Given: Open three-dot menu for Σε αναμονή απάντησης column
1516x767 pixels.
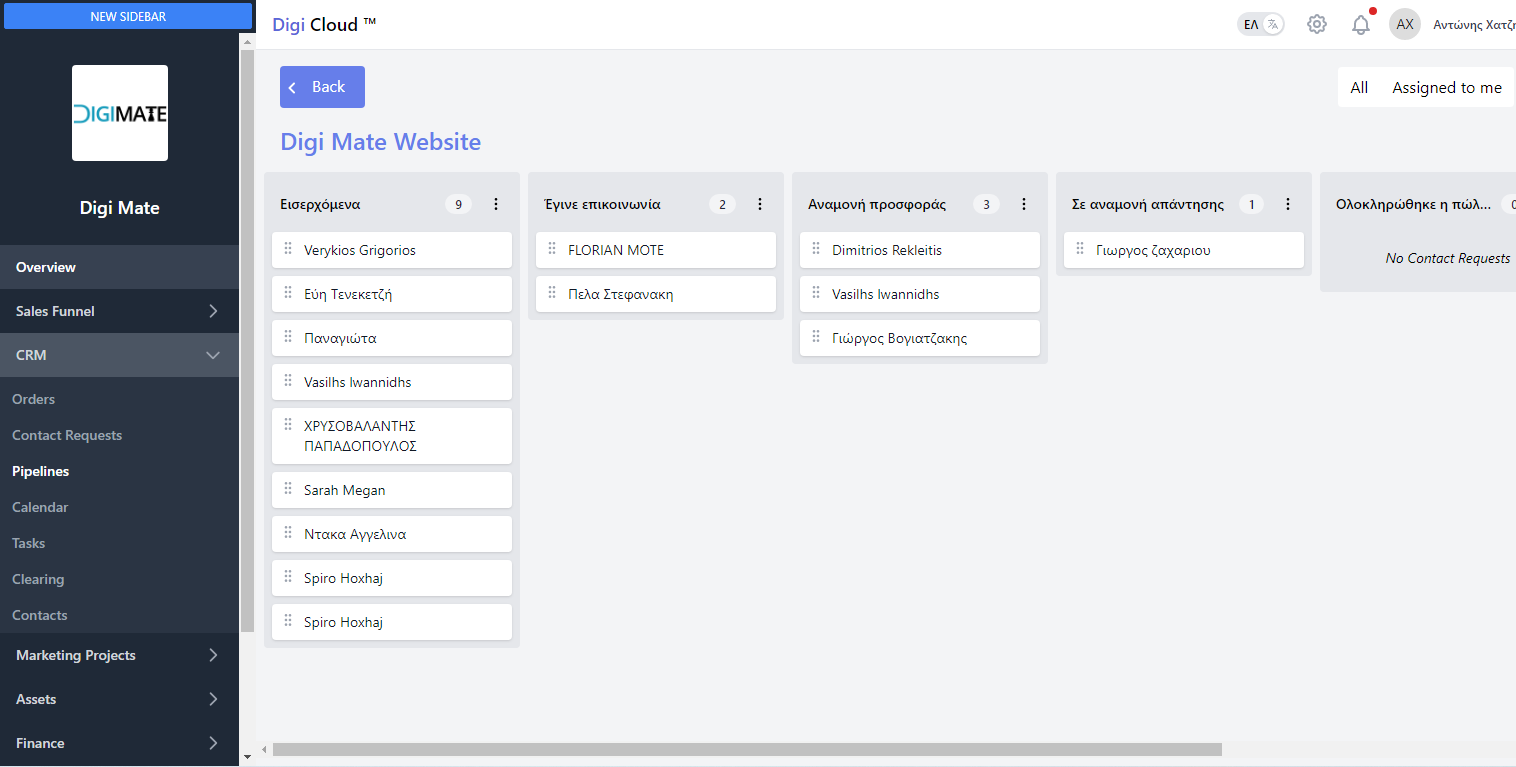Looking at the screenshot, I should pyautogui.click(x=1288, y=204).
